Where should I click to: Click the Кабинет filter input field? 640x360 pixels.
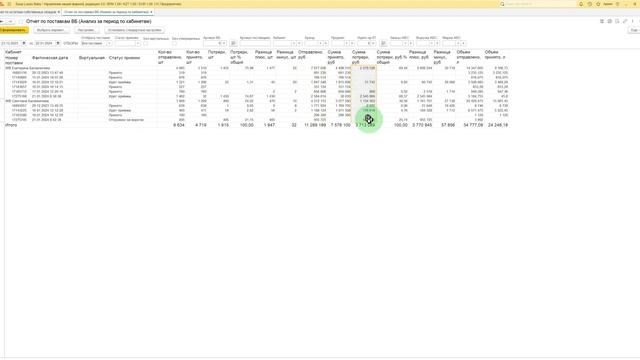pyautogui.click(x=282, y=43)
